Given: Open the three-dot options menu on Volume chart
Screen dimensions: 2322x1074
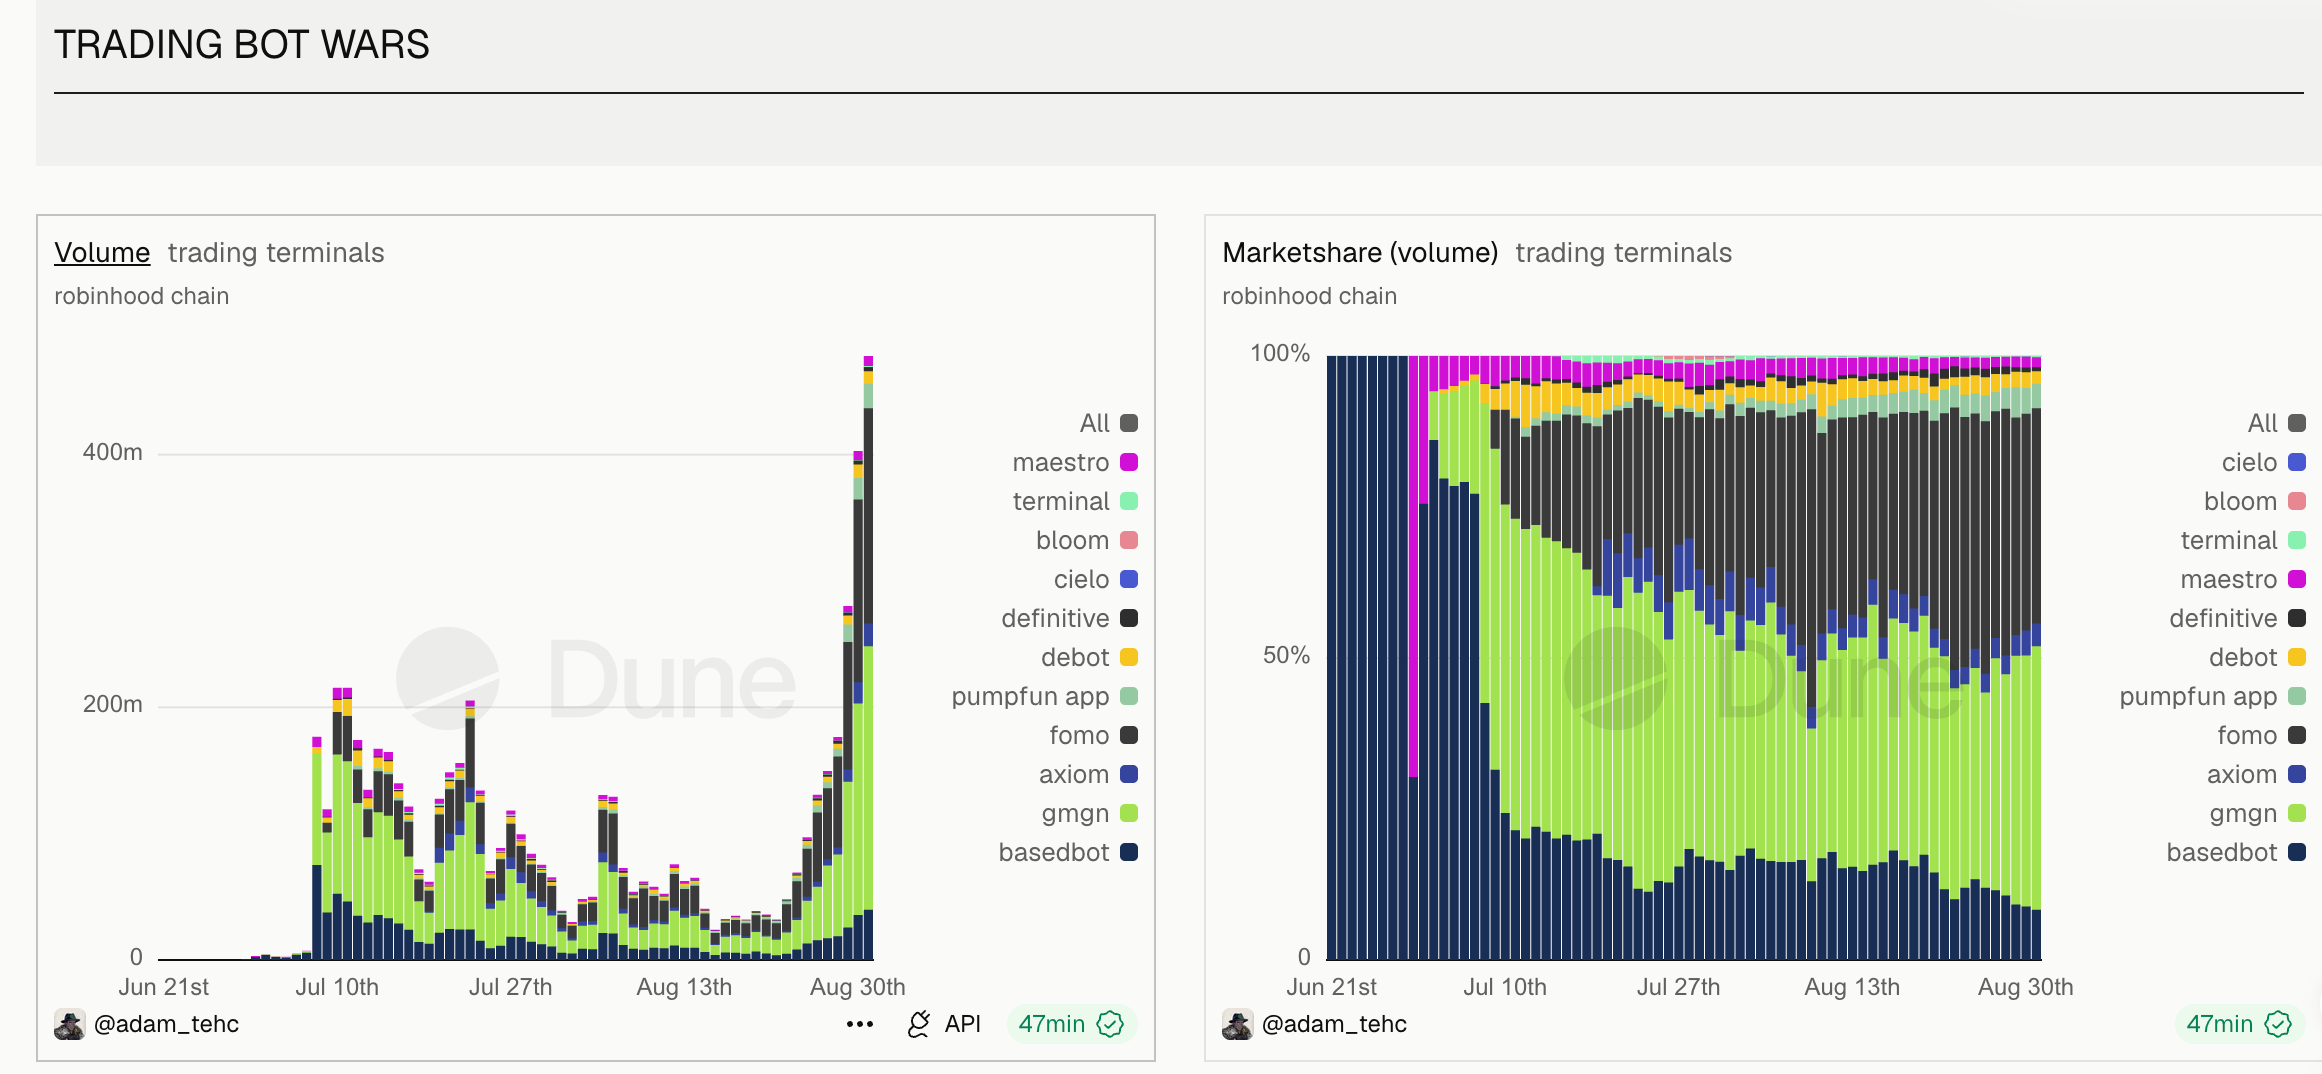Looking at the screenshot, I should coord(860,1024).
